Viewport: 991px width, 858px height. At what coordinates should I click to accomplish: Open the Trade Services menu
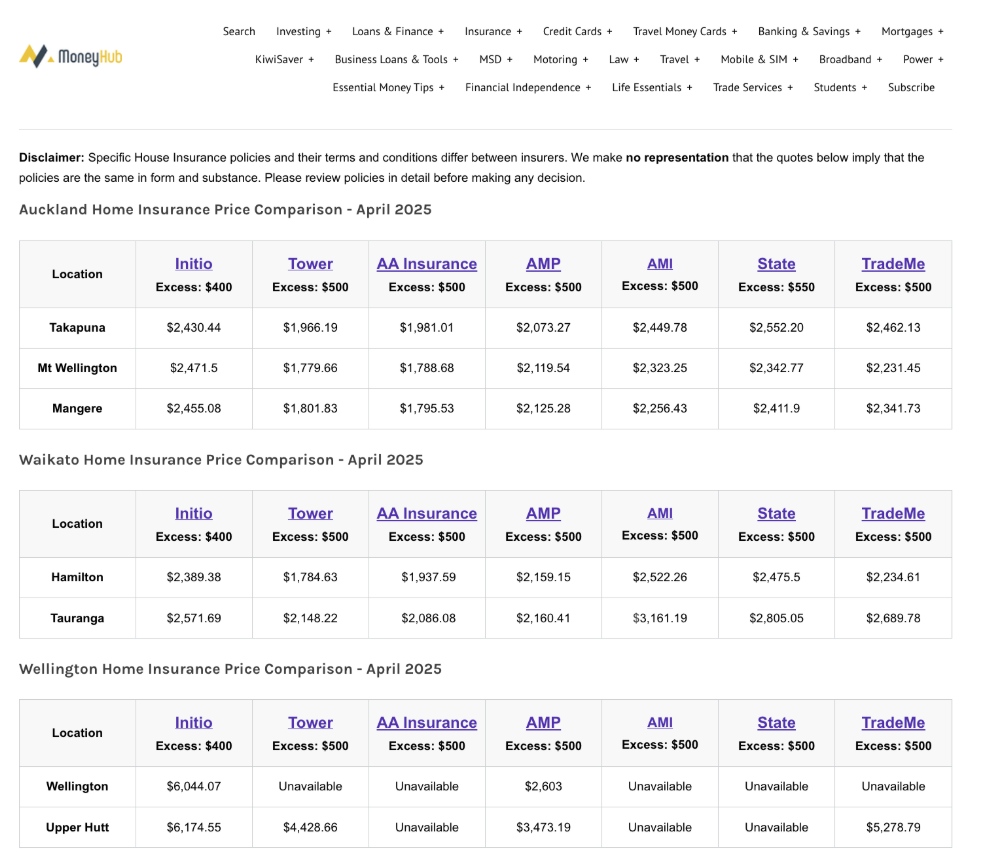pos(753,87)
